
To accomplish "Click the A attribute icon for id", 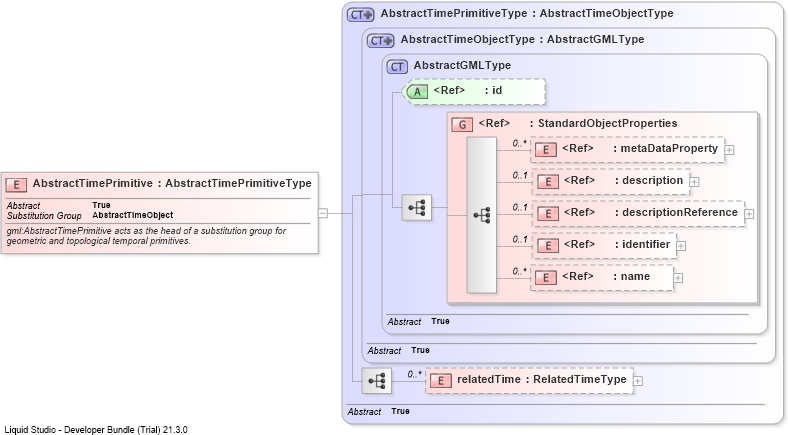I will 417,92.
